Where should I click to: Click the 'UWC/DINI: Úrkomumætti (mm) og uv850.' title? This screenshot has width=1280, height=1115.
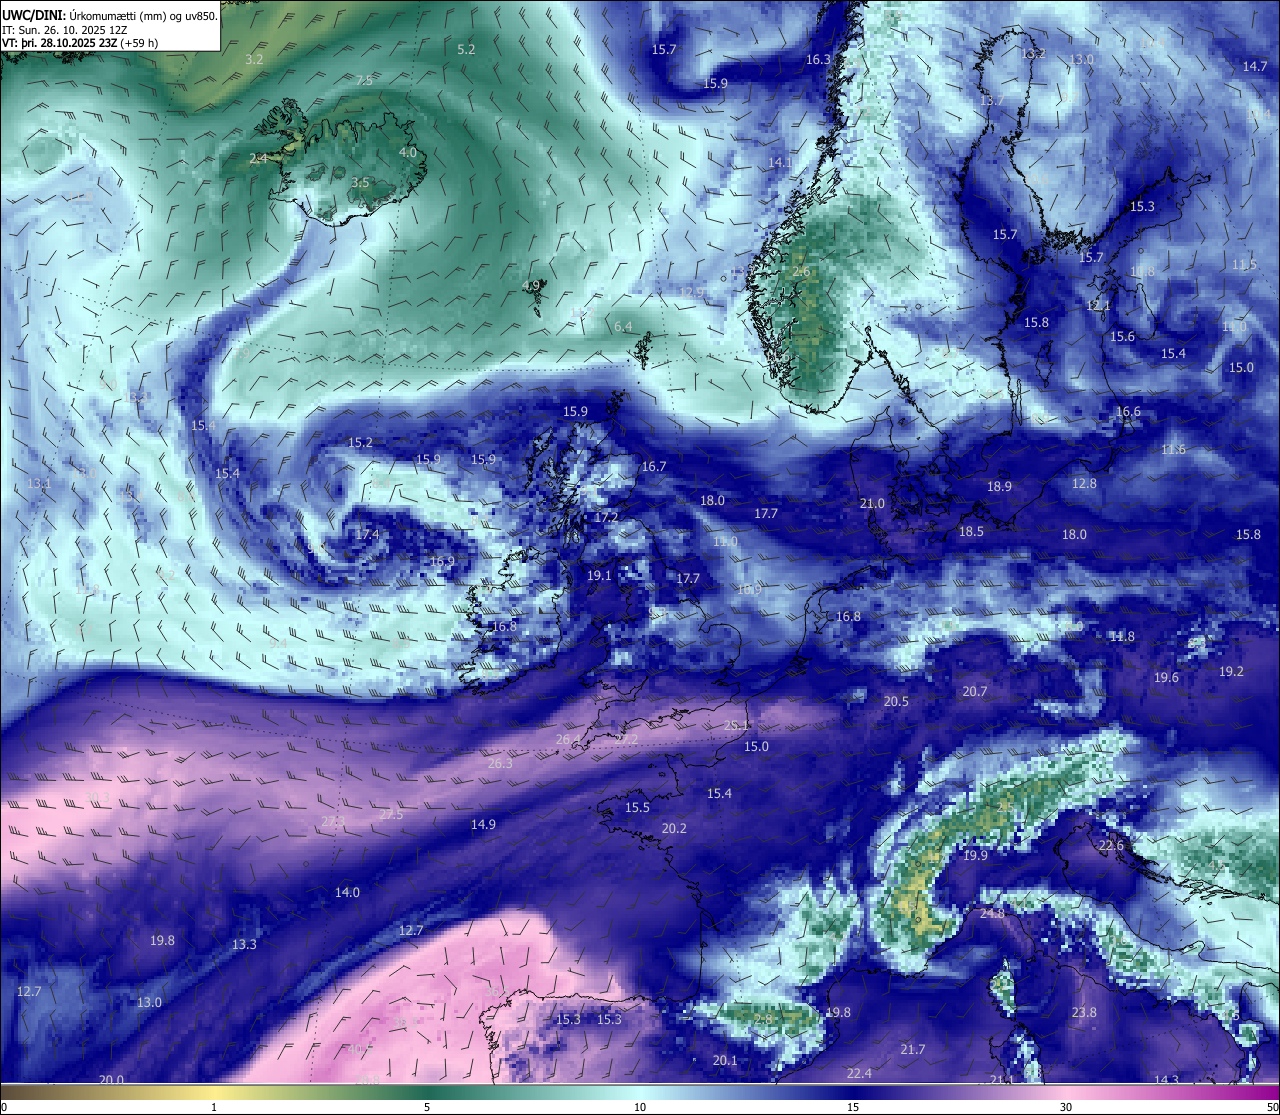(110, 15)
